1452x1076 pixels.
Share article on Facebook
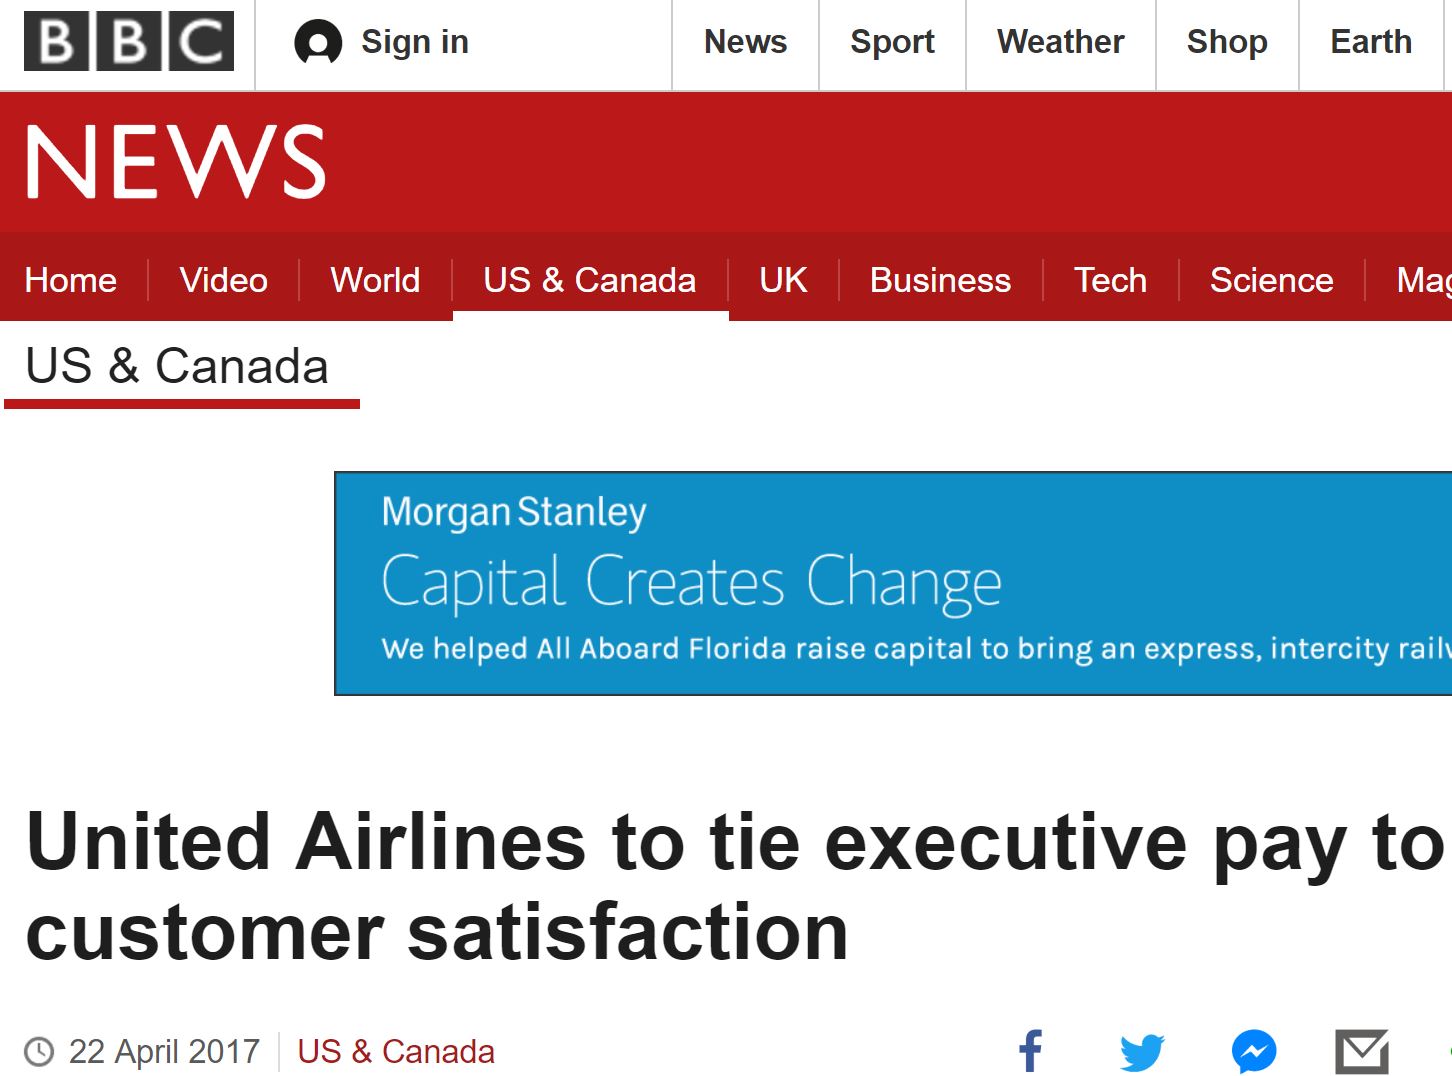point(1030,1051)
